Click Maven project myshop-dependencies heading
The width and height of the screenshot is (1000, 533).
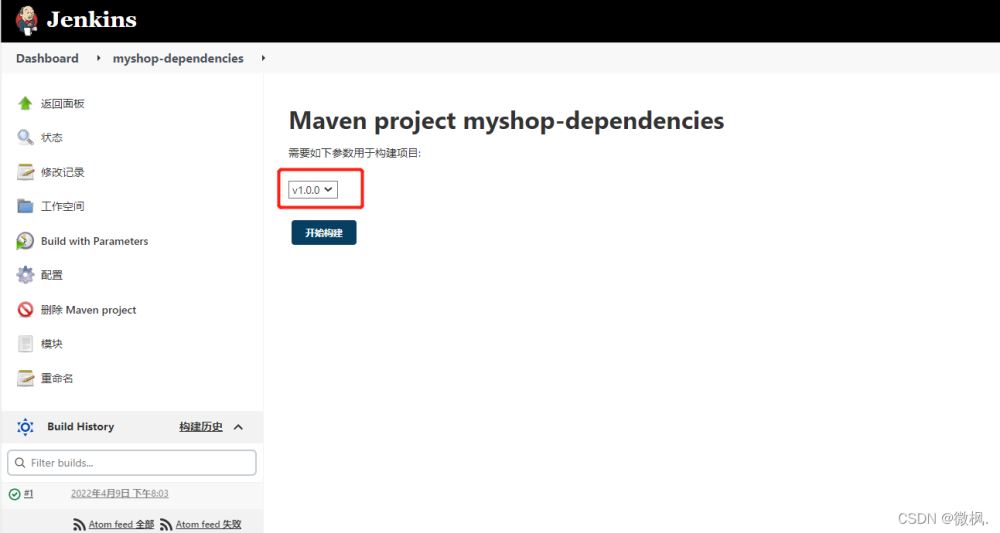click(506, 120)
